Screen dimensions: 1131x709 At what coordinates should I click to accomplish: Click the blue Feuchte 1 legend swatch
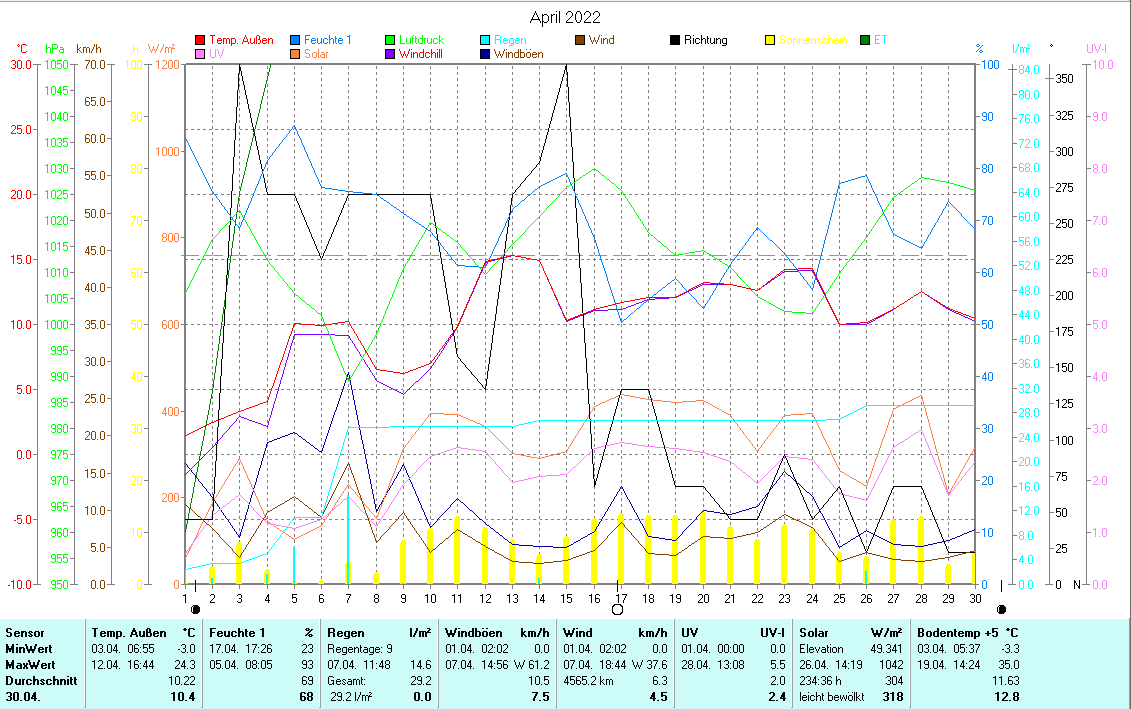(x=294, y=41)
